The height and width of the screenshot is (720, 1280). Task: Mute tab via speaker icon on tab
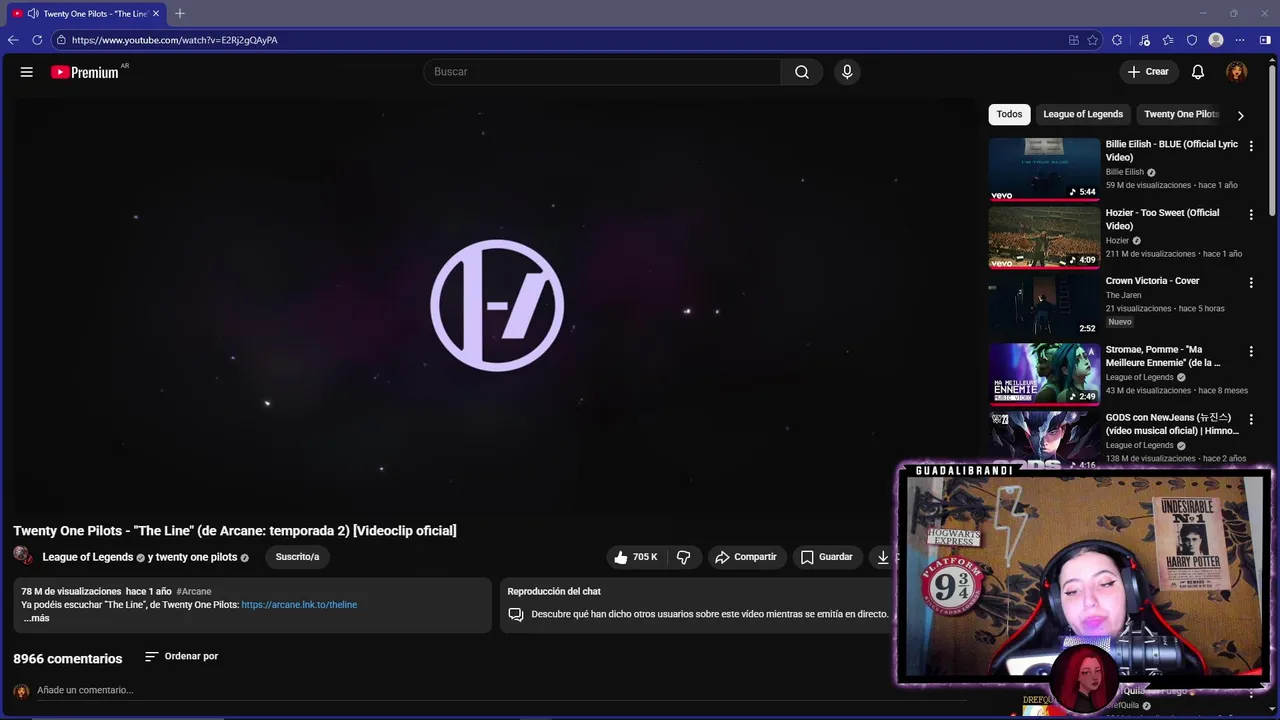coord(33,13)
